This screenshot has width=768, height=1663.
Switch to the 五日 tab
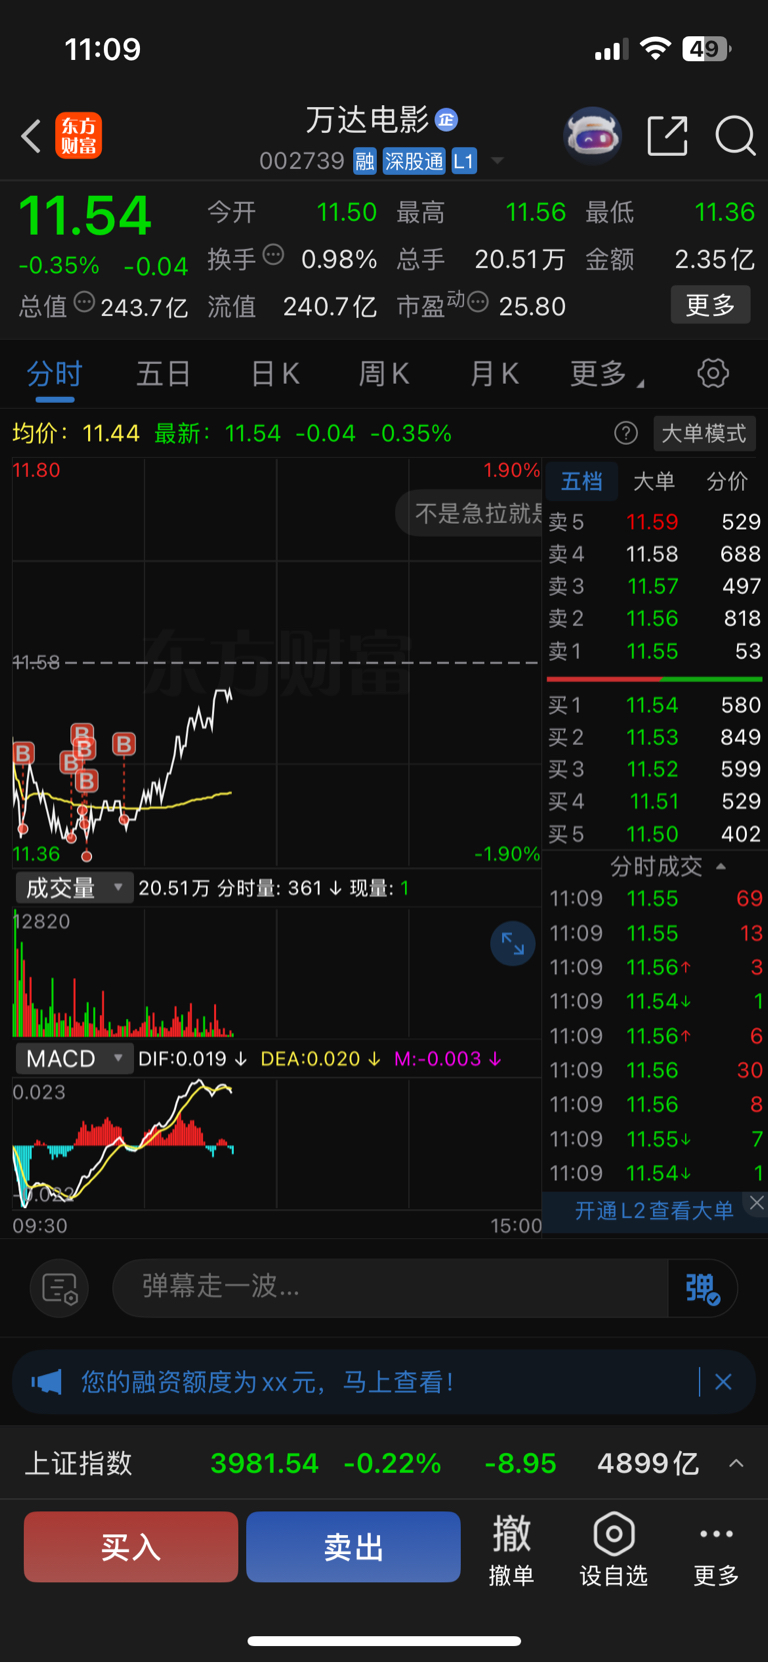pos(163,374)
